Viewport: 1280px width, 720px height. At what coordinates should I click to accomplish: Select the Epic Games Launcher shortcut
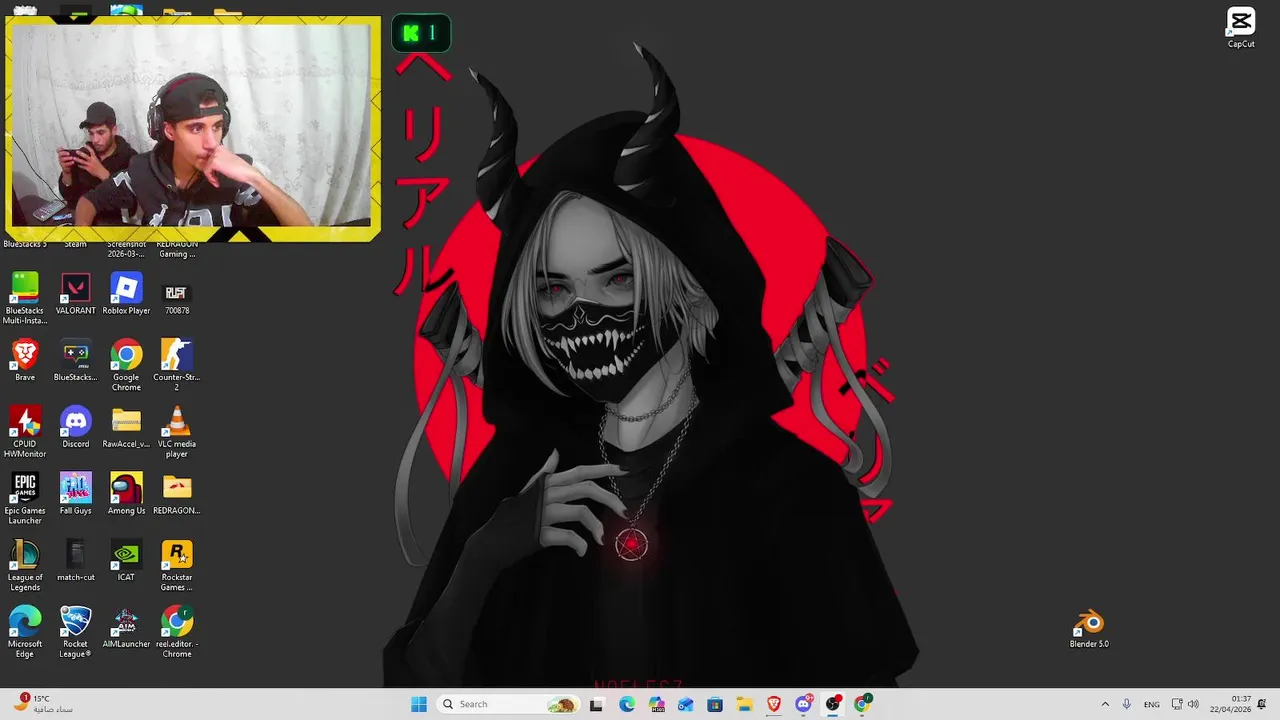point(25,499)
